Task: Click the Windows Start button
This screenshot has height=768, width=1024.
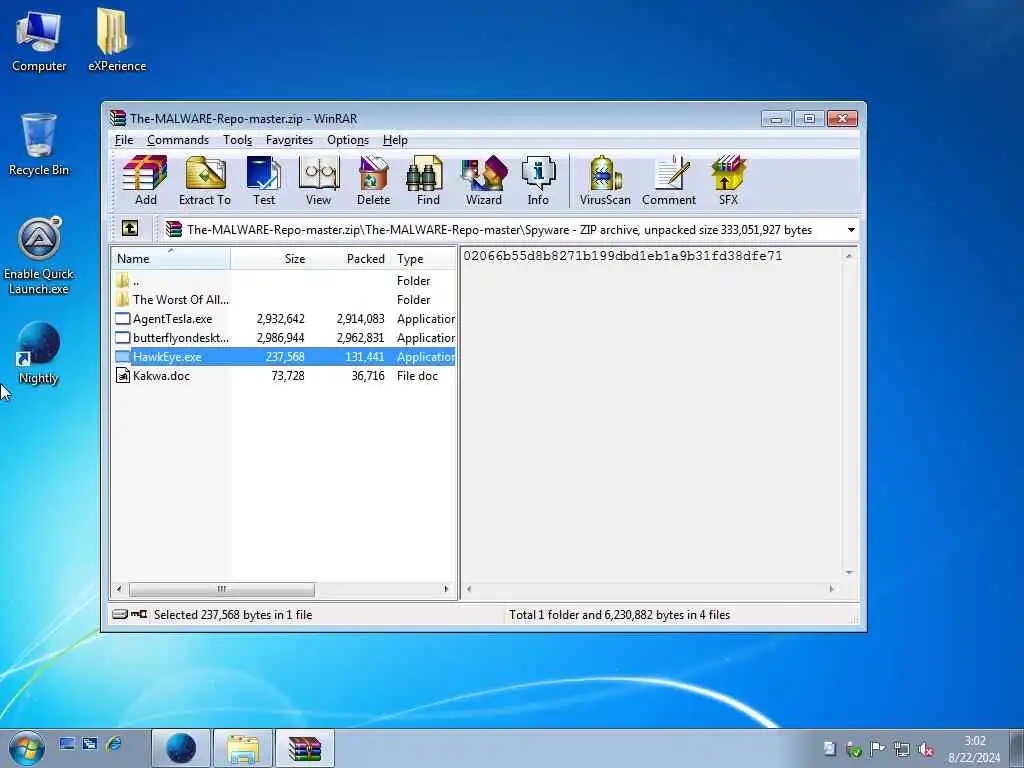Action: coord(27,748)
